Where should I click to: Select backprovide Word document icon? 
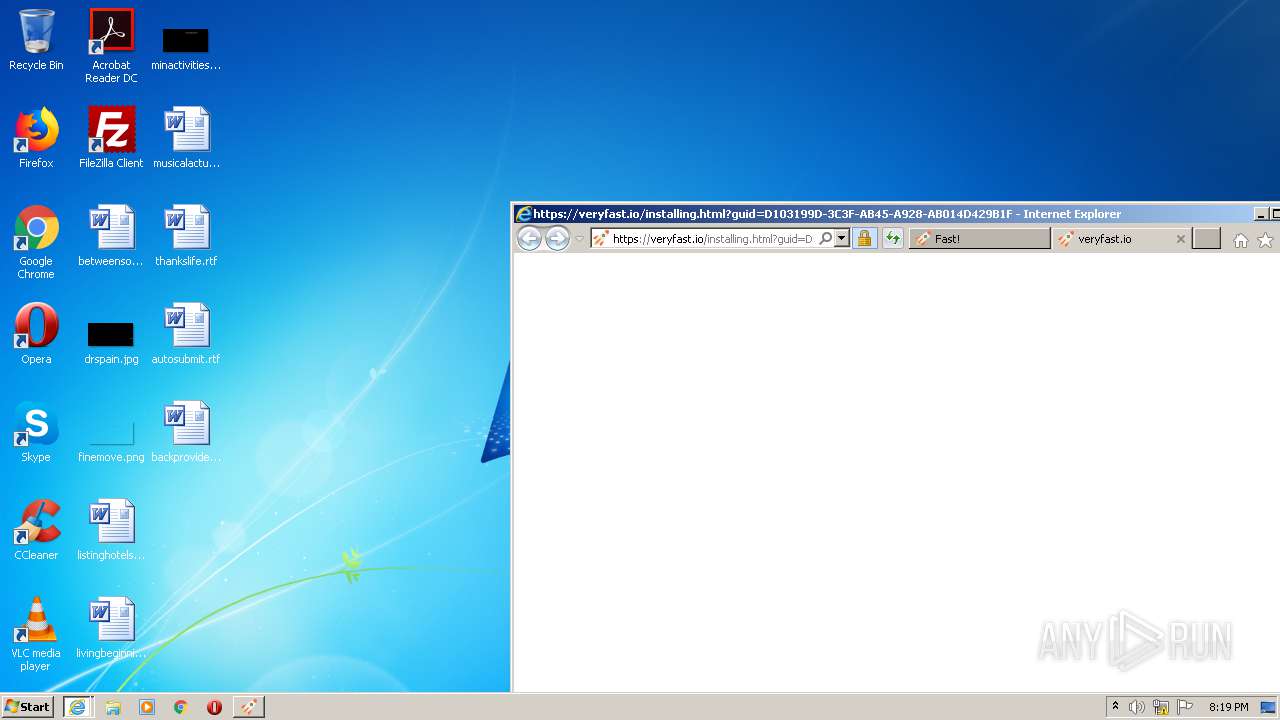pyautogui.click(x=186, y=432)
